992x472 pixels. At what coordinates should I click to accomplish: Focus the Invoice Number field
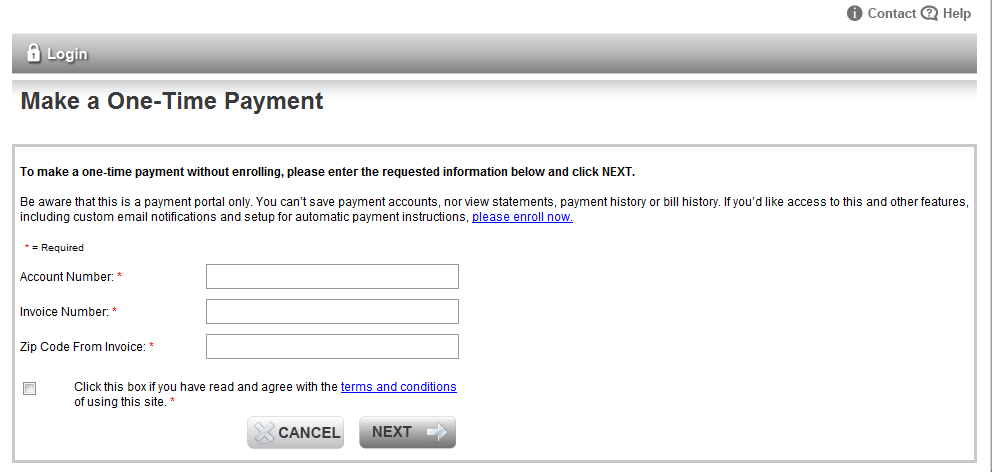[332, 311]
